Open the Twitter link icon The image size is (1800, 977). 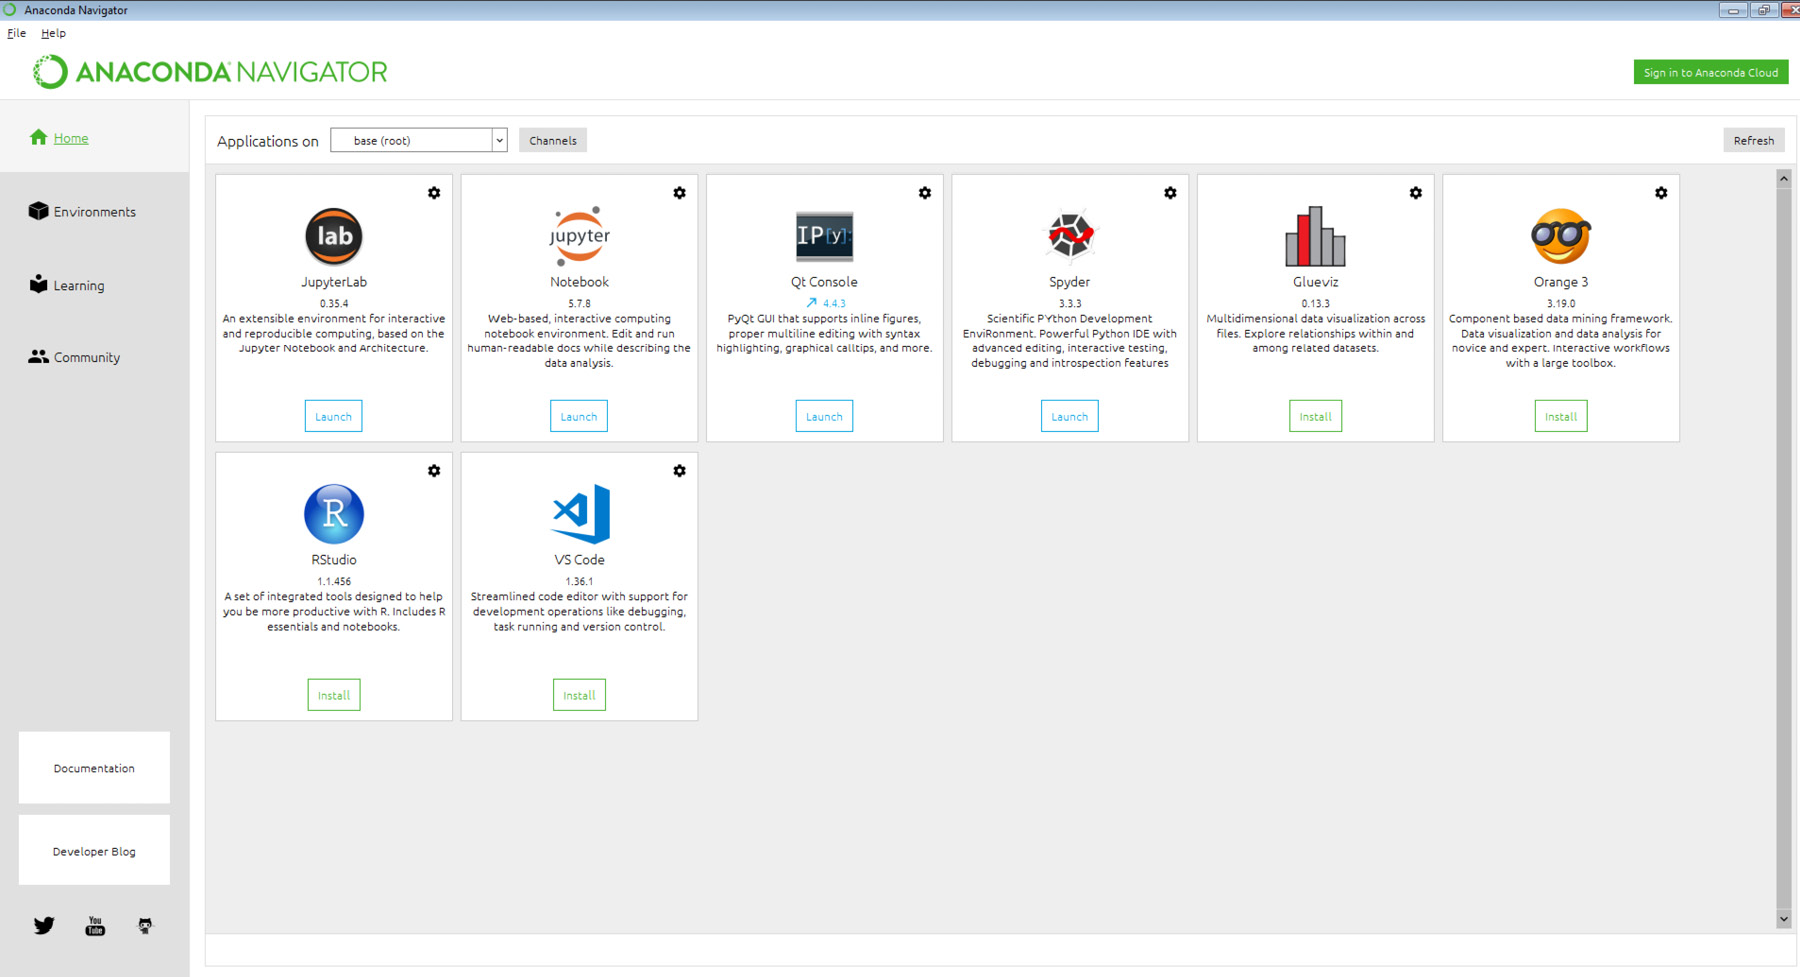coord(44,926)
